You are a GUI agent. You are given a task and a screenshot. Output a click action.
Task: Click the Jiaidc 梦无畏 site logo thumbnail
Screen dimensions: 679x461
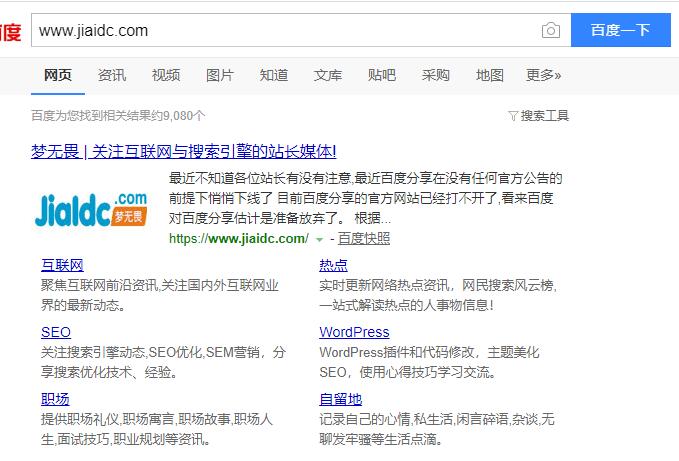[91, 208]
